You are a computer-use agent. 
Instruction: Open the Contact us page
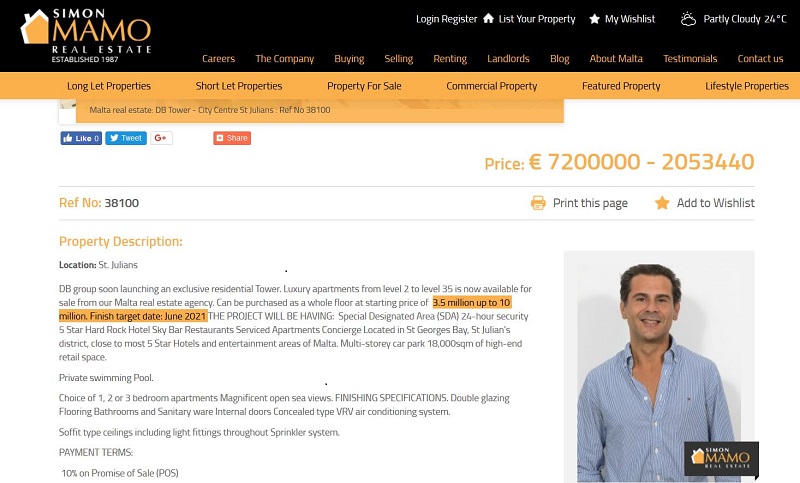tap(760, 59)
